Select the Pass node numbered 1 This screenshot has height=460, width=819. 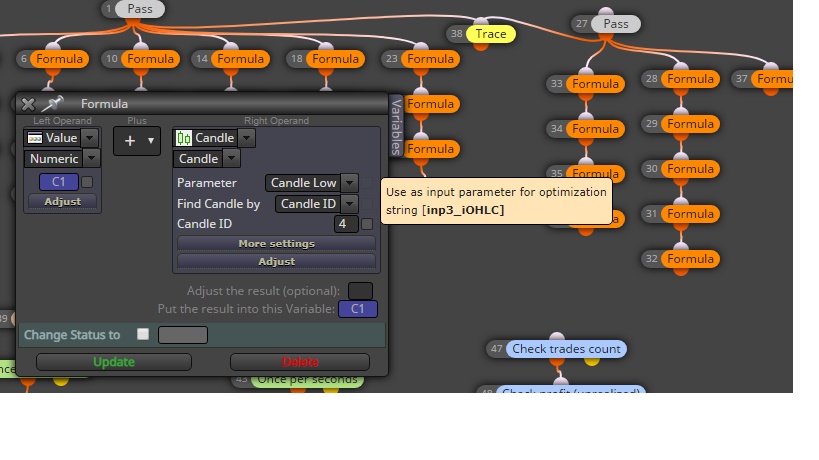pos(140,9)
